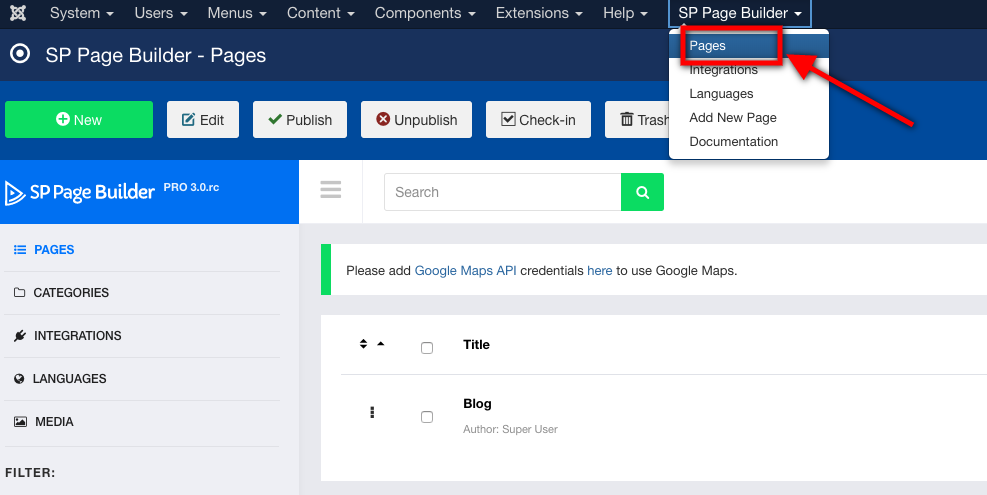Click the sort order arrows icon
The height and width of the screenshot is (495, 987).
[364, 345]
